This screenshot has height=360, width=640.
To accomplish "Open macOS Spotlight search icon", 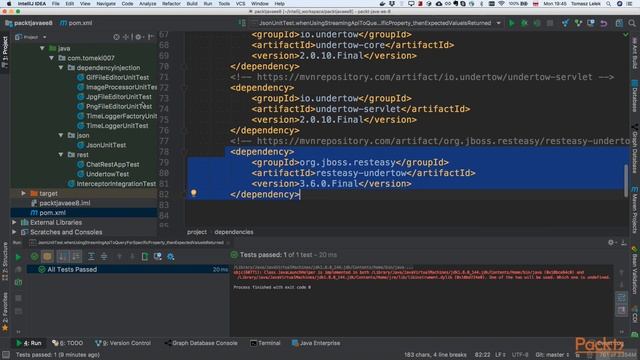I will pos(609,4).
